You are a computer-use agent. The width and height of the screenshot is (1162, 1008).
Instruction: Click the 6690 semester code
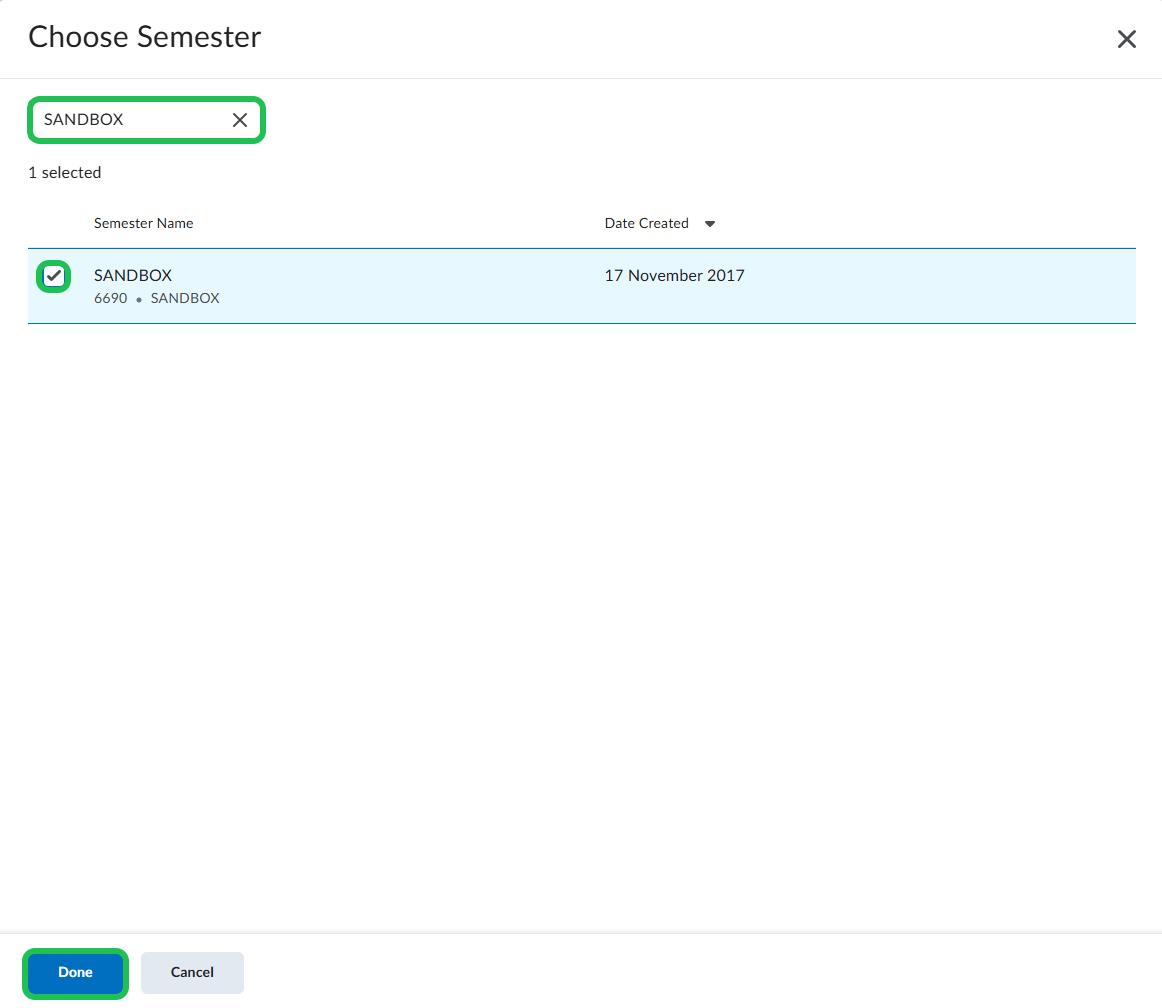tap(110, 298)
